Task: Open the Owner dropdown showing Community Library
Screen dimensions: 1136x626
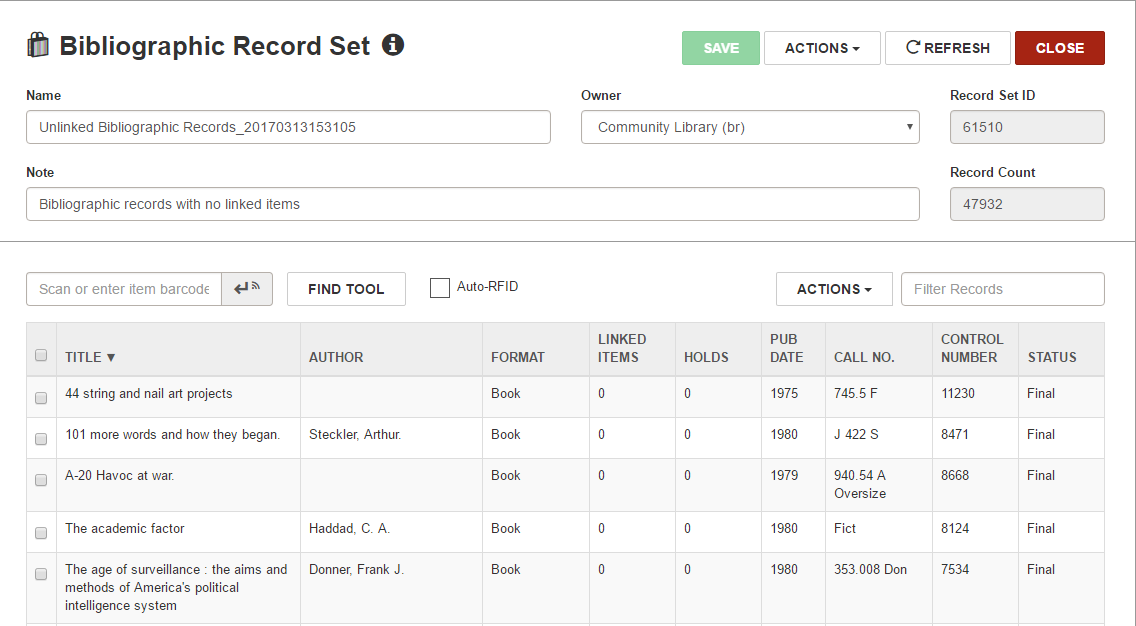Action: pos(749,127)
